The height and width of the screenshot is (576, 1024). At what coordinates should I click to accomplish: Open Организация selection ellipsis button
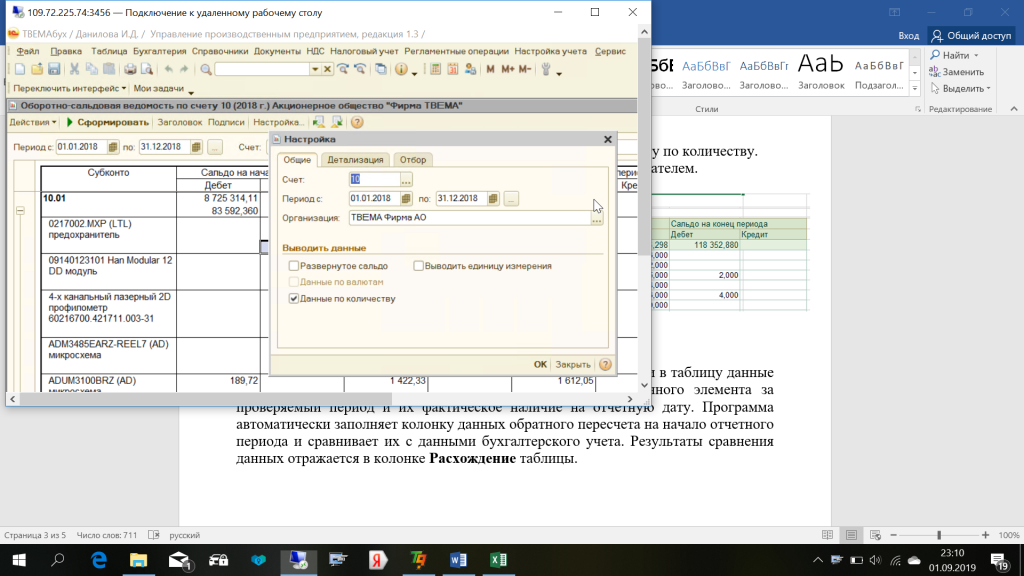(597, 218)
